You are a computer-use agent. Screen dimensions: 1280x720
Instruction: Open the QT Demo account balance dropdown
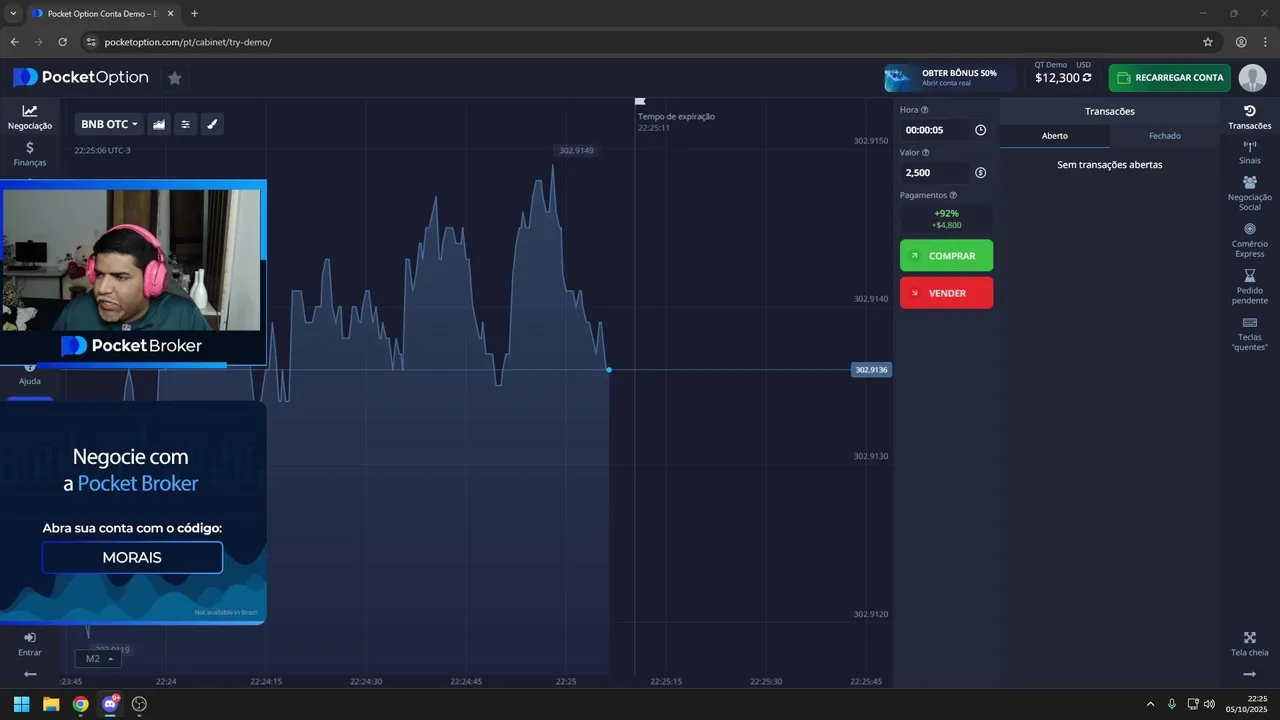pos(1063,74)
